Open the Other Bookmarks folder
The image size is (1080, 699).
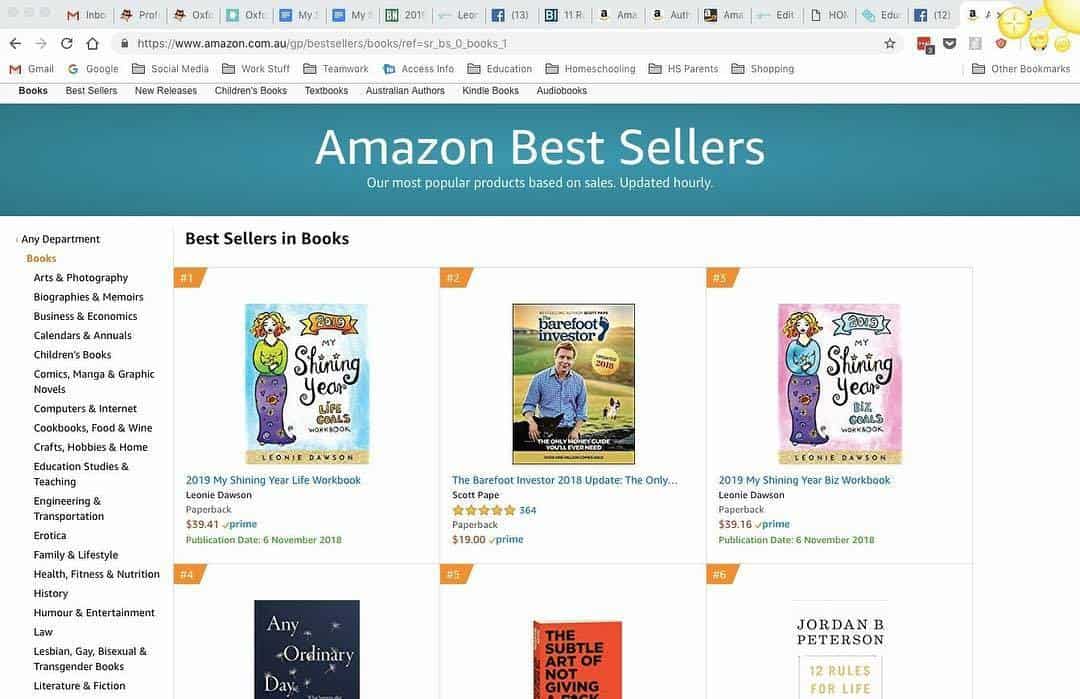[x=1021, y=69]
